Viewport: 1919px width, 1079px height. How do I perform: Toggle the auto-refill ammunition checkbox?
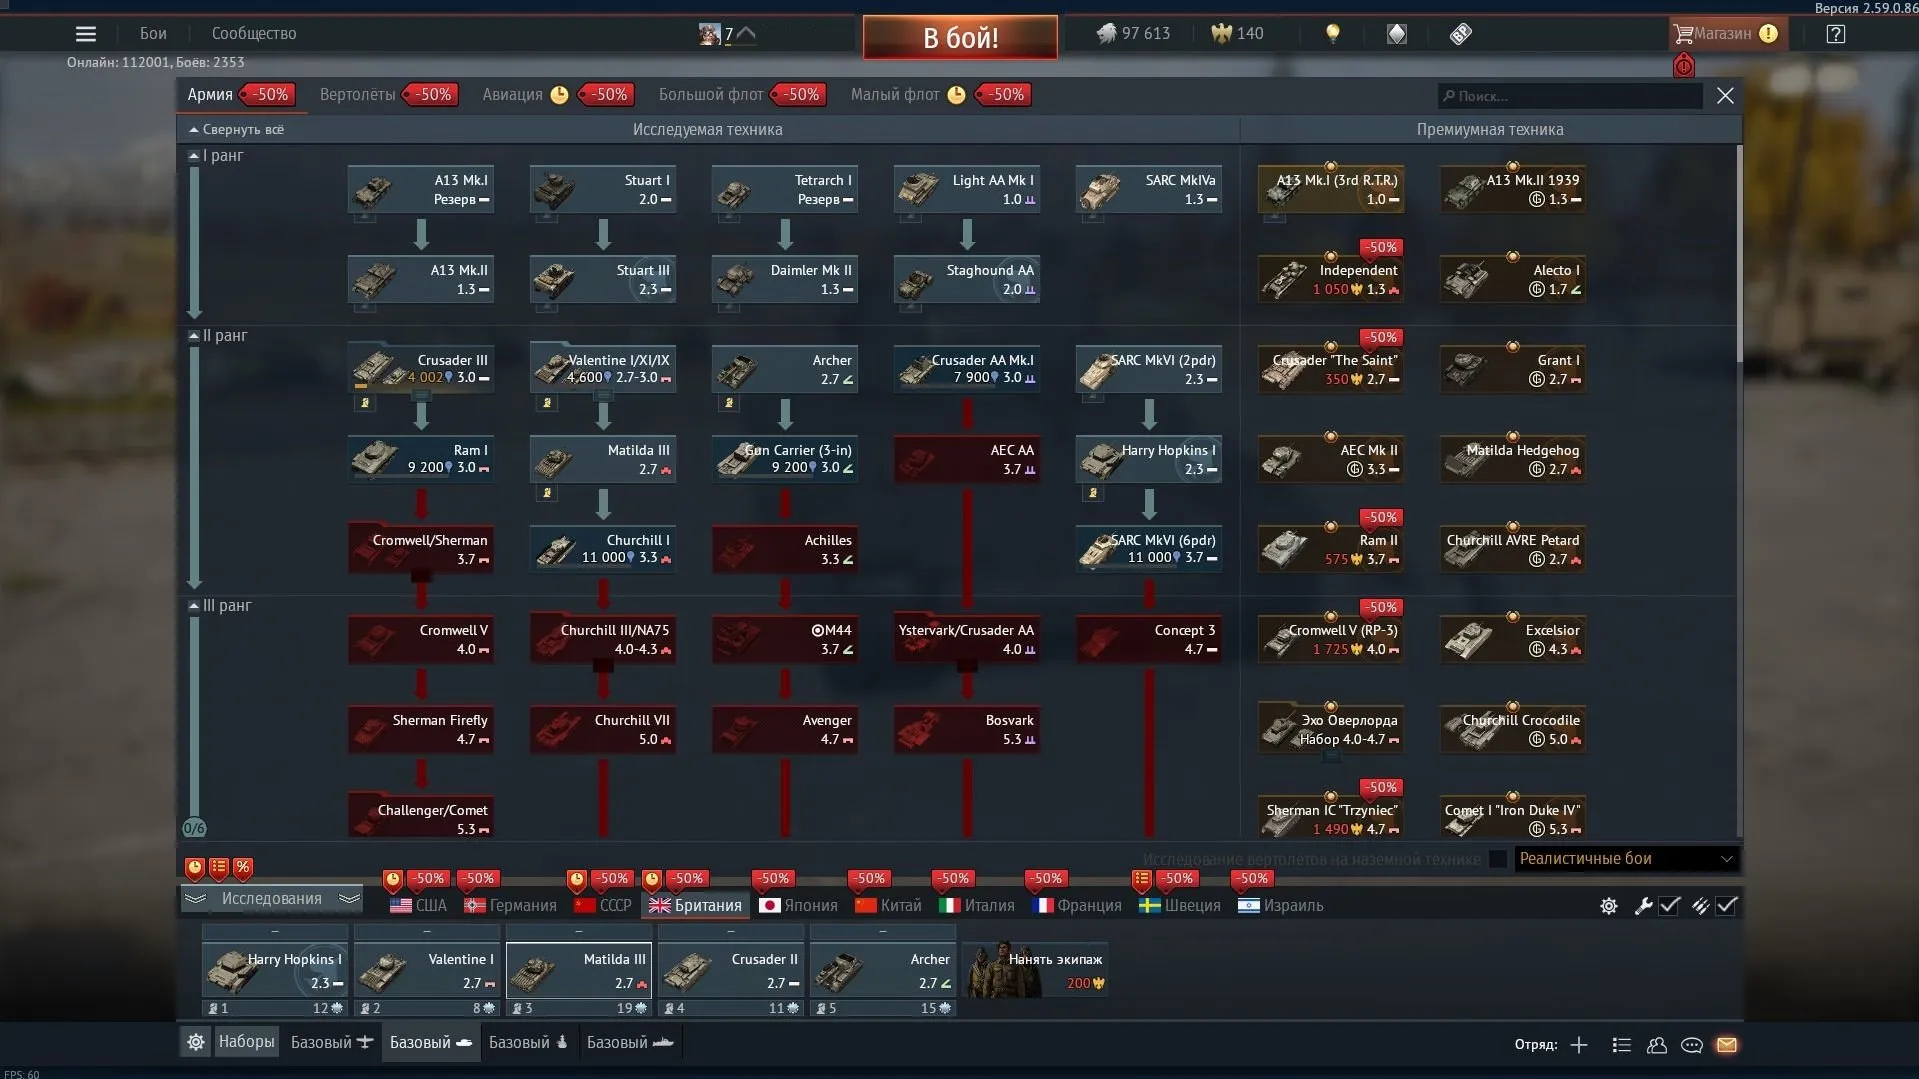(1727, 906)
